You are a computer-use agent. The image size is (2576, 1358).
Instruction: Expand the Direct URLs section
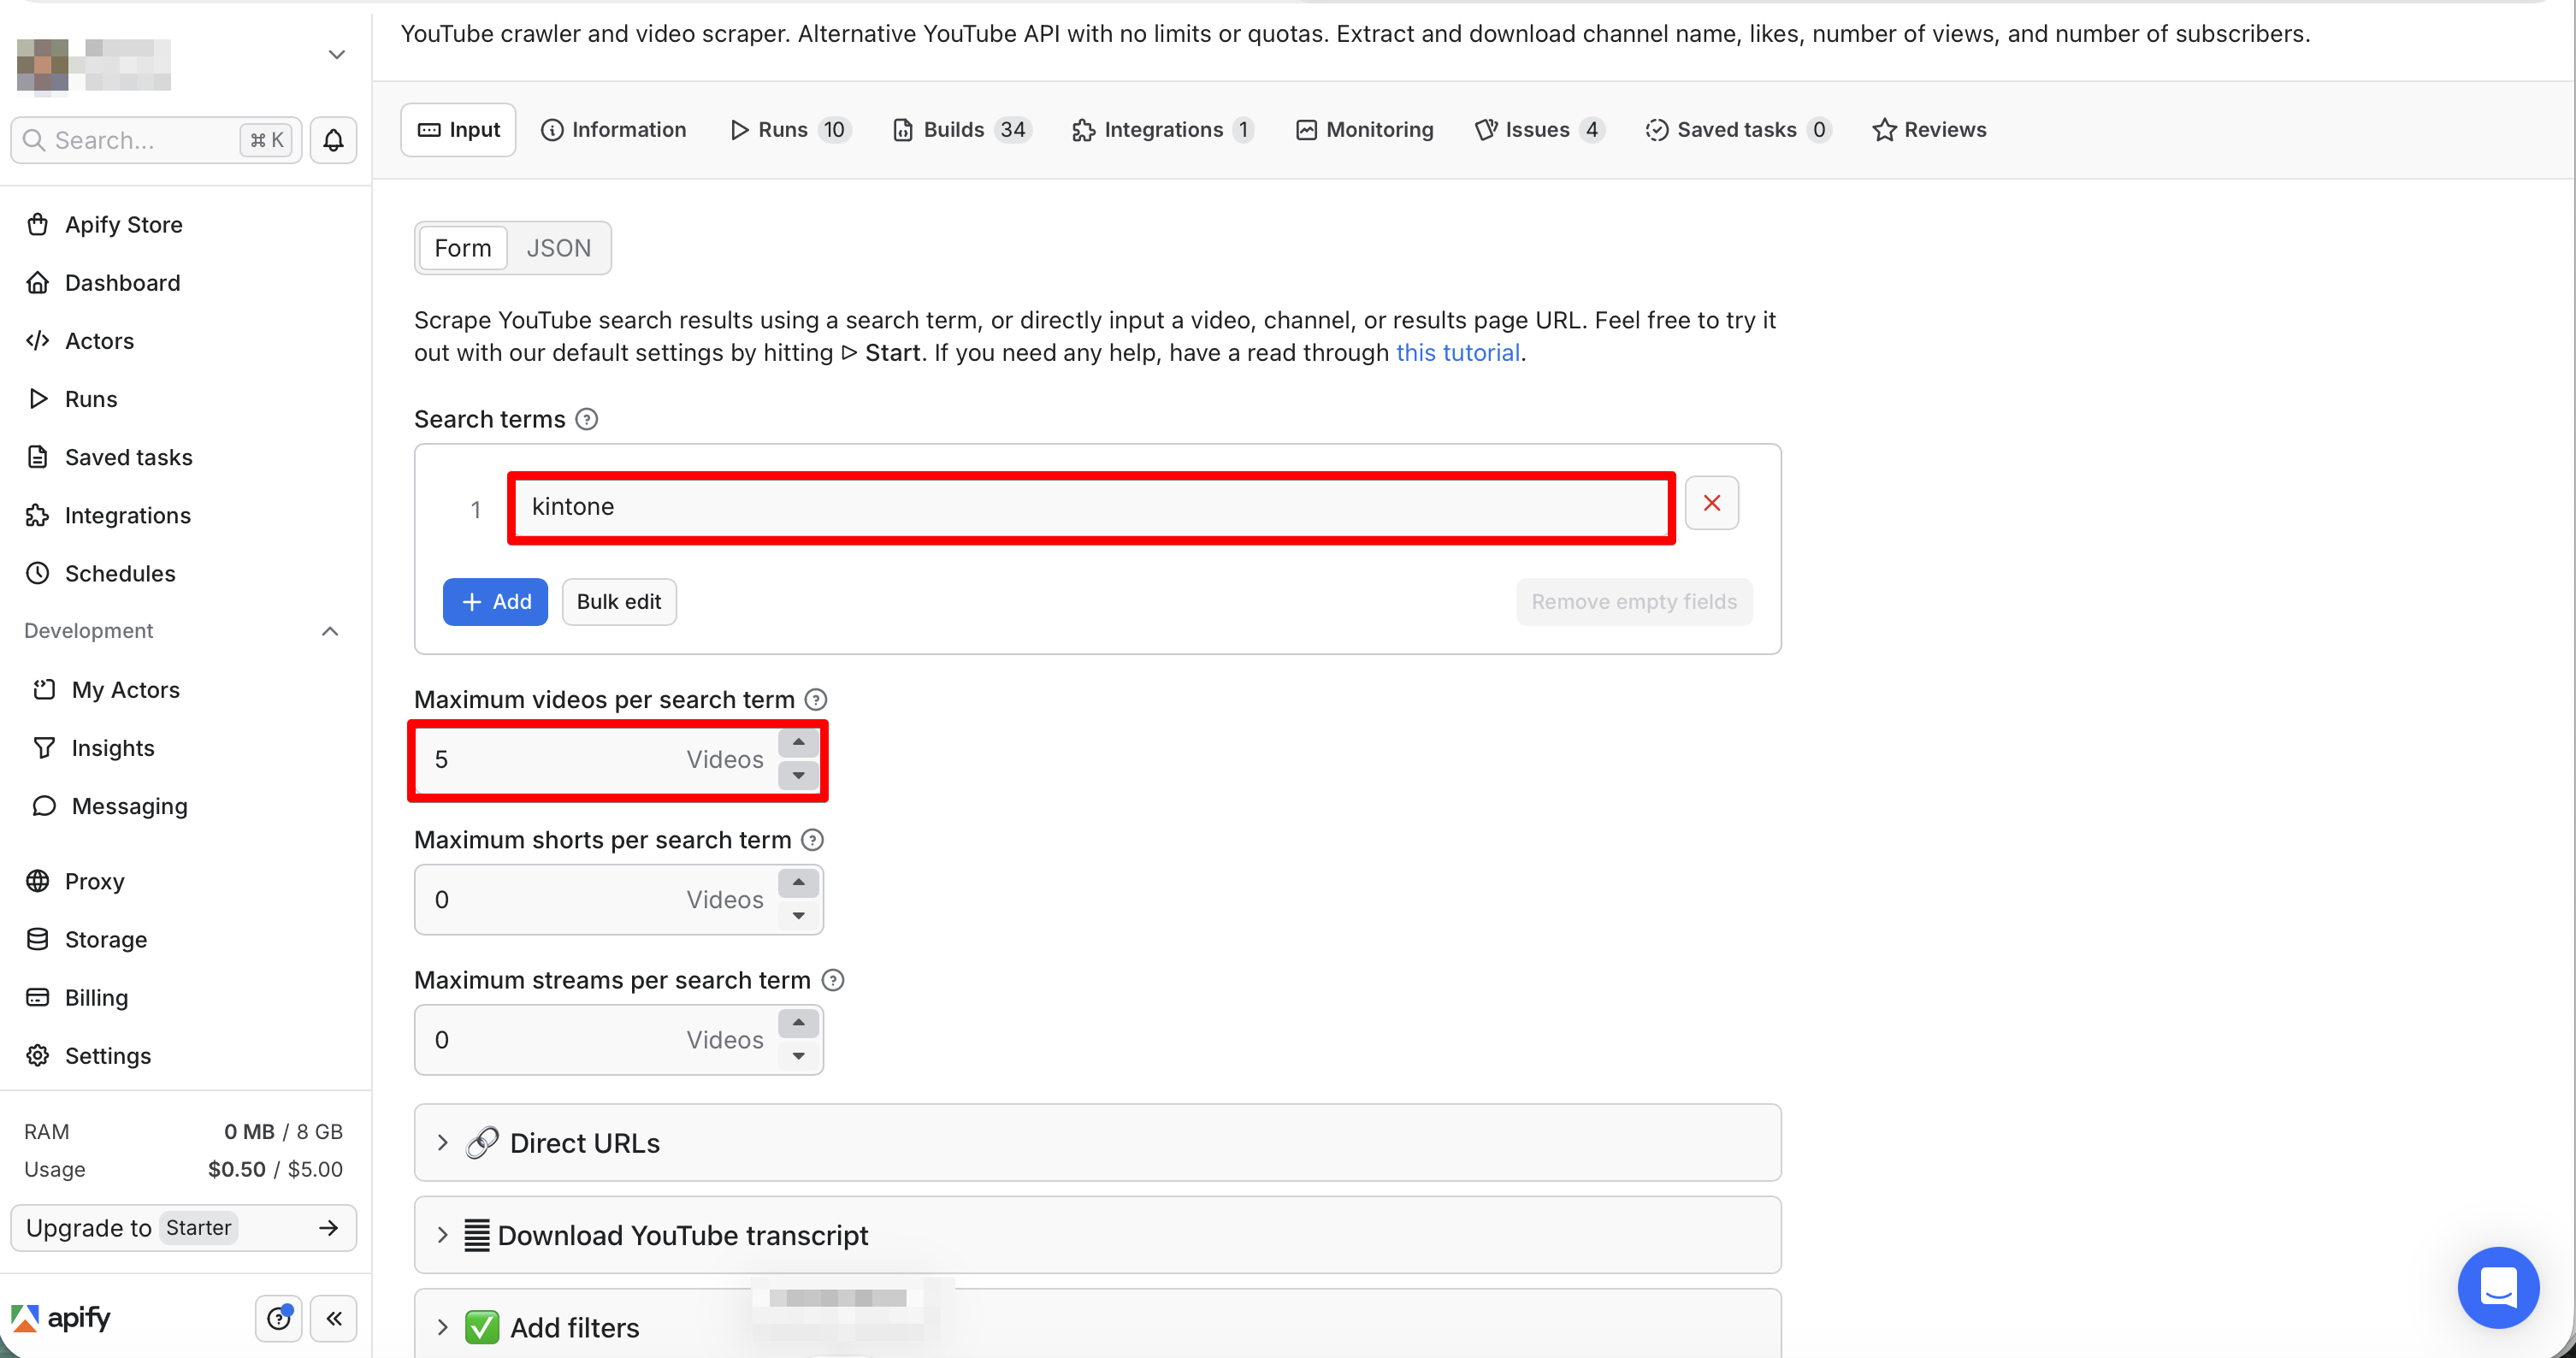[1097, 1142]
